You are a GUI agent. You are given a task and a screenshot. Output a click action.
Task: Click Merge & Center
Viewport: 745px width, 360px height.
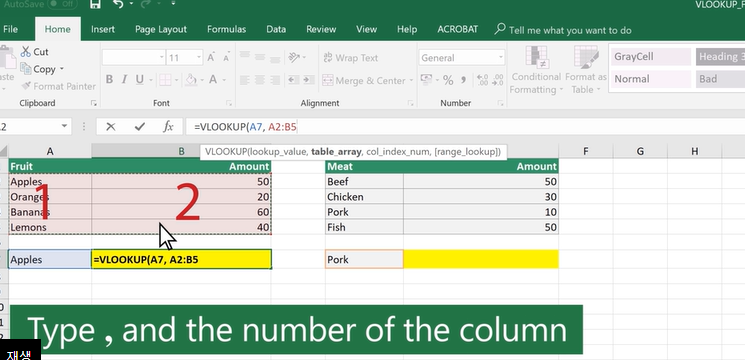(364, 80)
